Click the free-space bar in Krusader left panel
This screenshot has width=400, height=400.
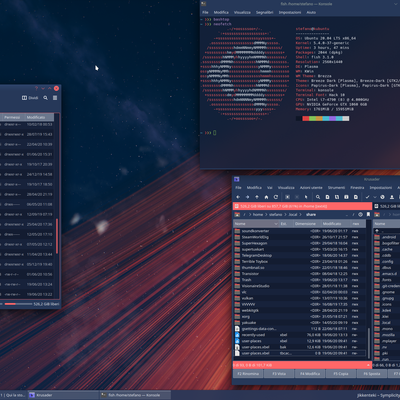coord(302,206)
